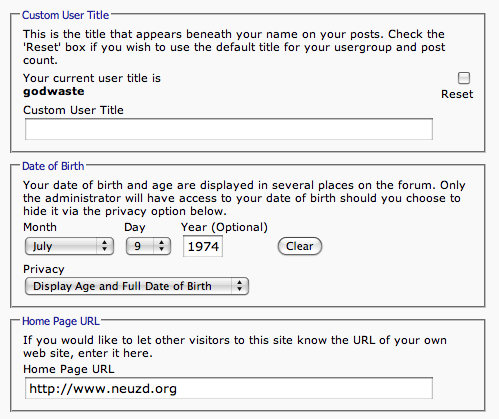The image size is (499, 419).
Task: Click the arrows on the Display Age selector
Action: 240,286
